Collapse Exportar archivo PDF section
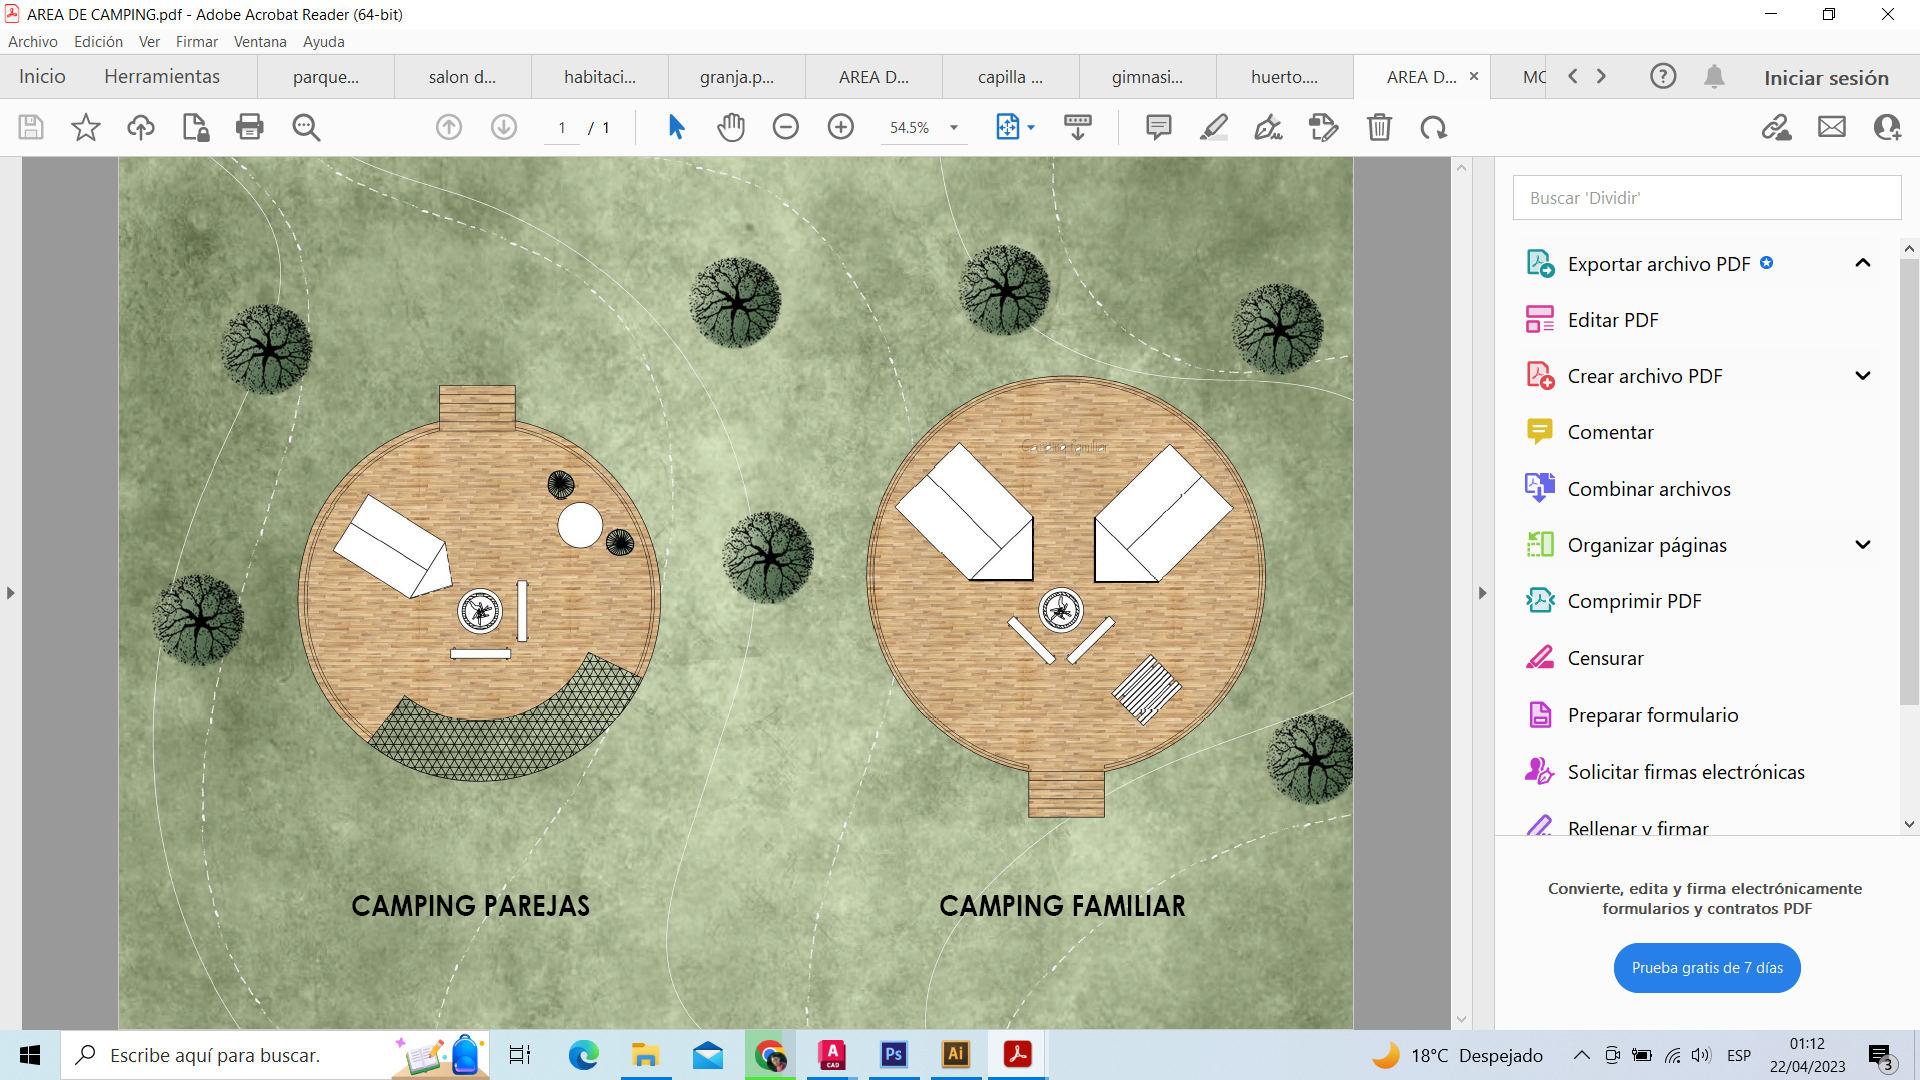The height and width of the screenshot is (1080, 1920). point(1862,263)
